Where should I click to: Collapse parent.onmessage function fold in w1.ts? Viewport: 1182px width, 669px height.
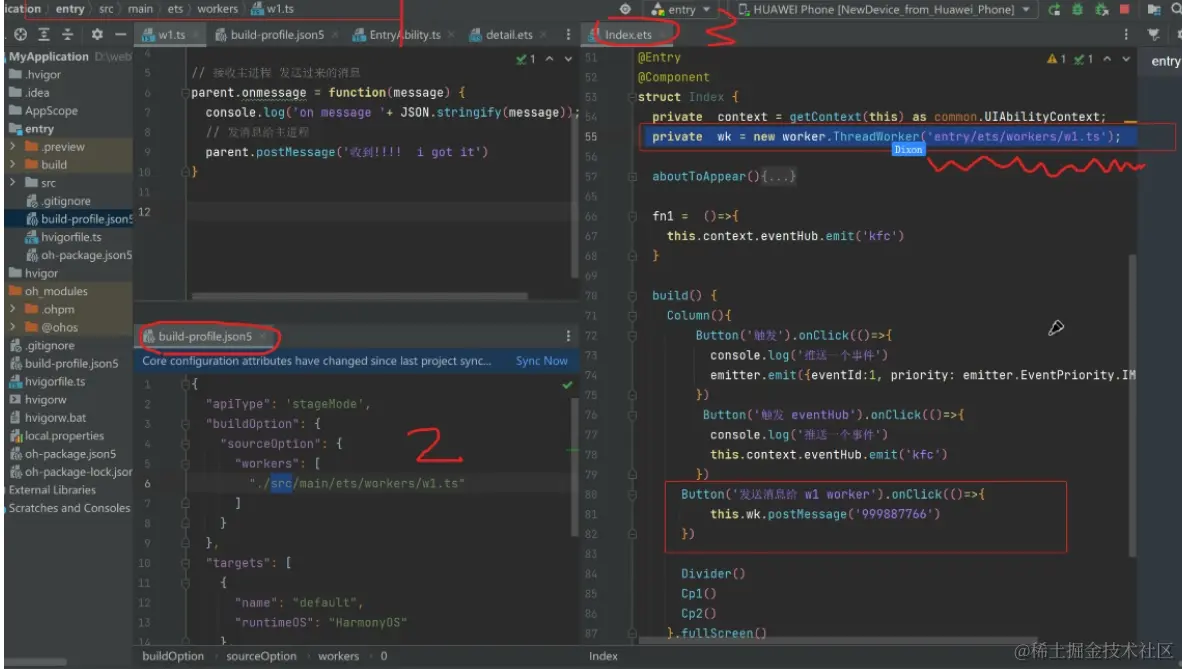tap(185, 92)
